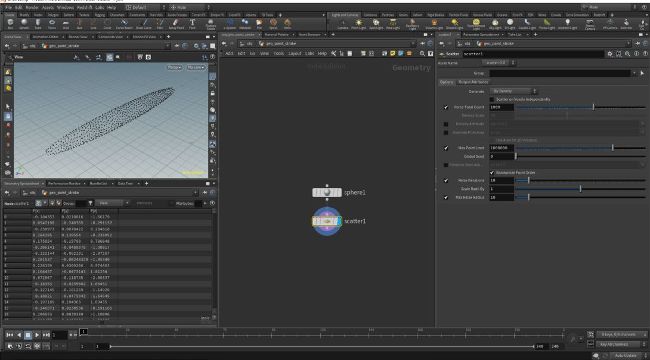Image resolution: width=650 pixels, height=360 pixels.
Task: Select the Metaball shelf tool
Action: (x=245, y=24)
